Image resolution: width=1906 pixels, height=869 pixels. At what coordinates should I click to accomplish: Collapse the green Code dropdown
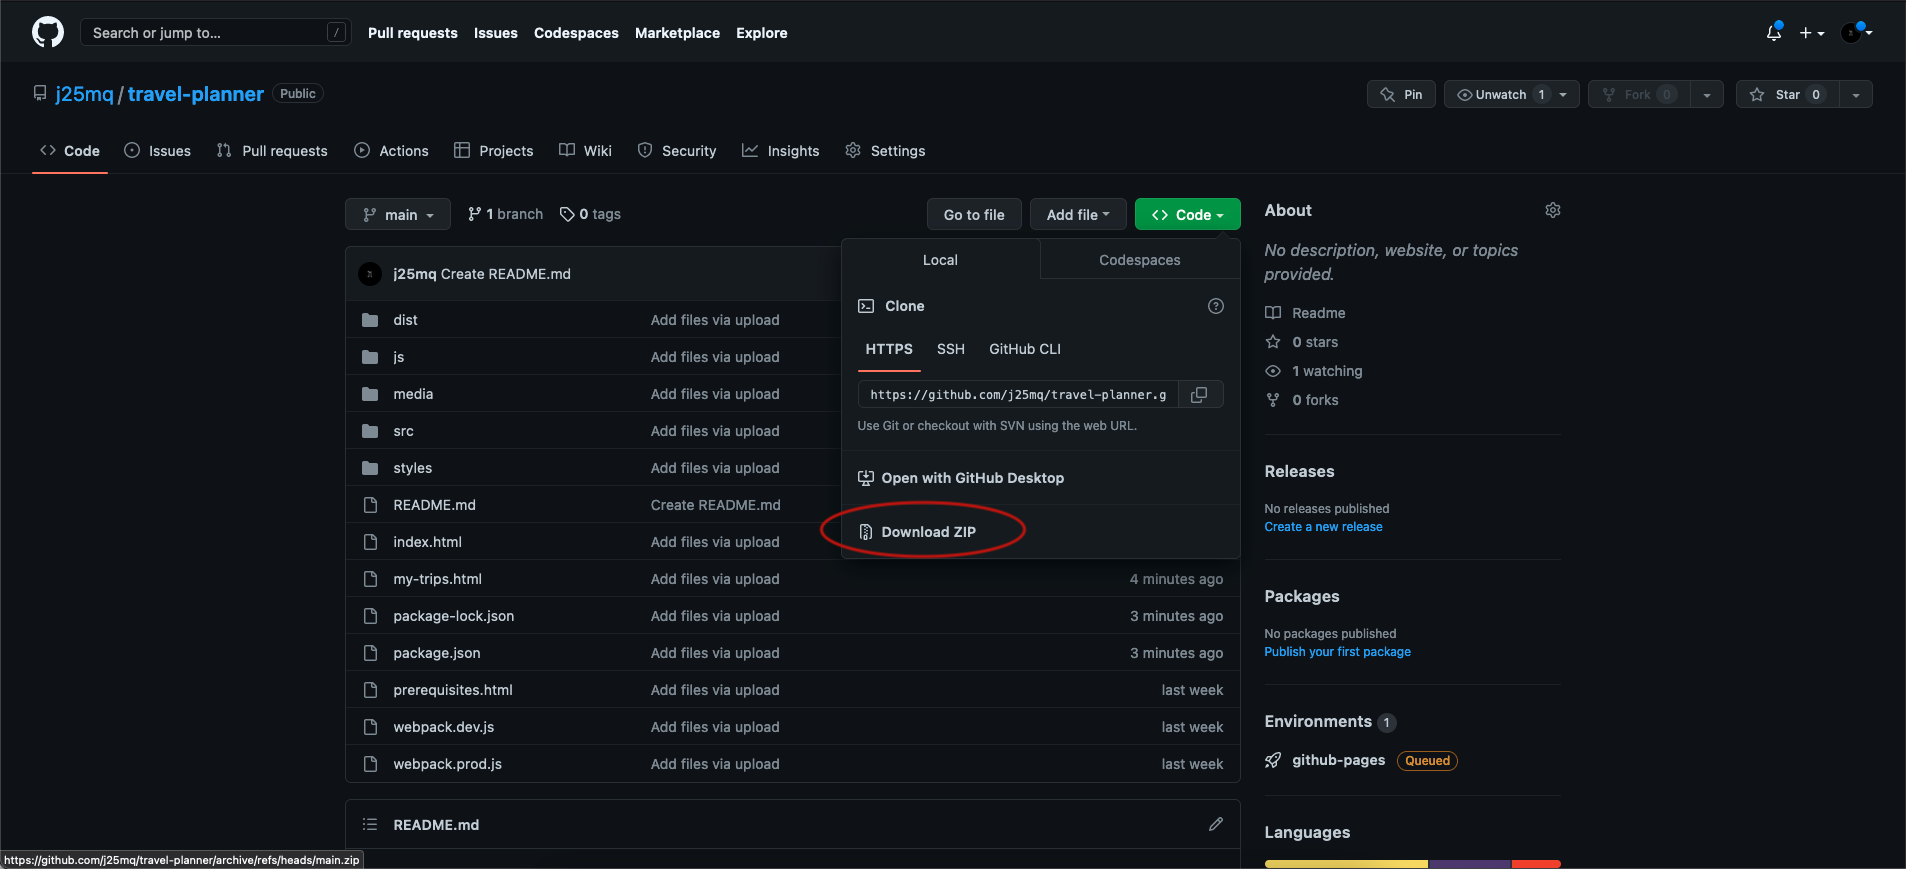point(1187,214)
